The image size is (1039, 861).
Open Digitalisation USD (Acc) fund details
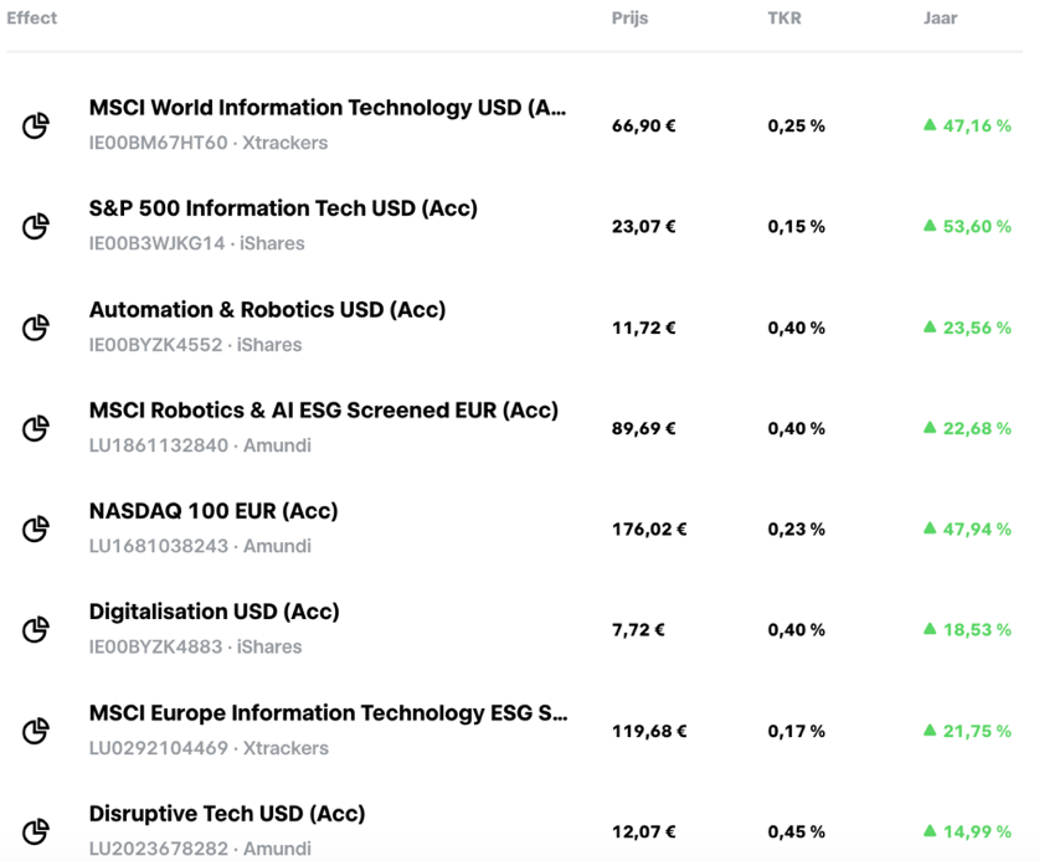(214, 612)
